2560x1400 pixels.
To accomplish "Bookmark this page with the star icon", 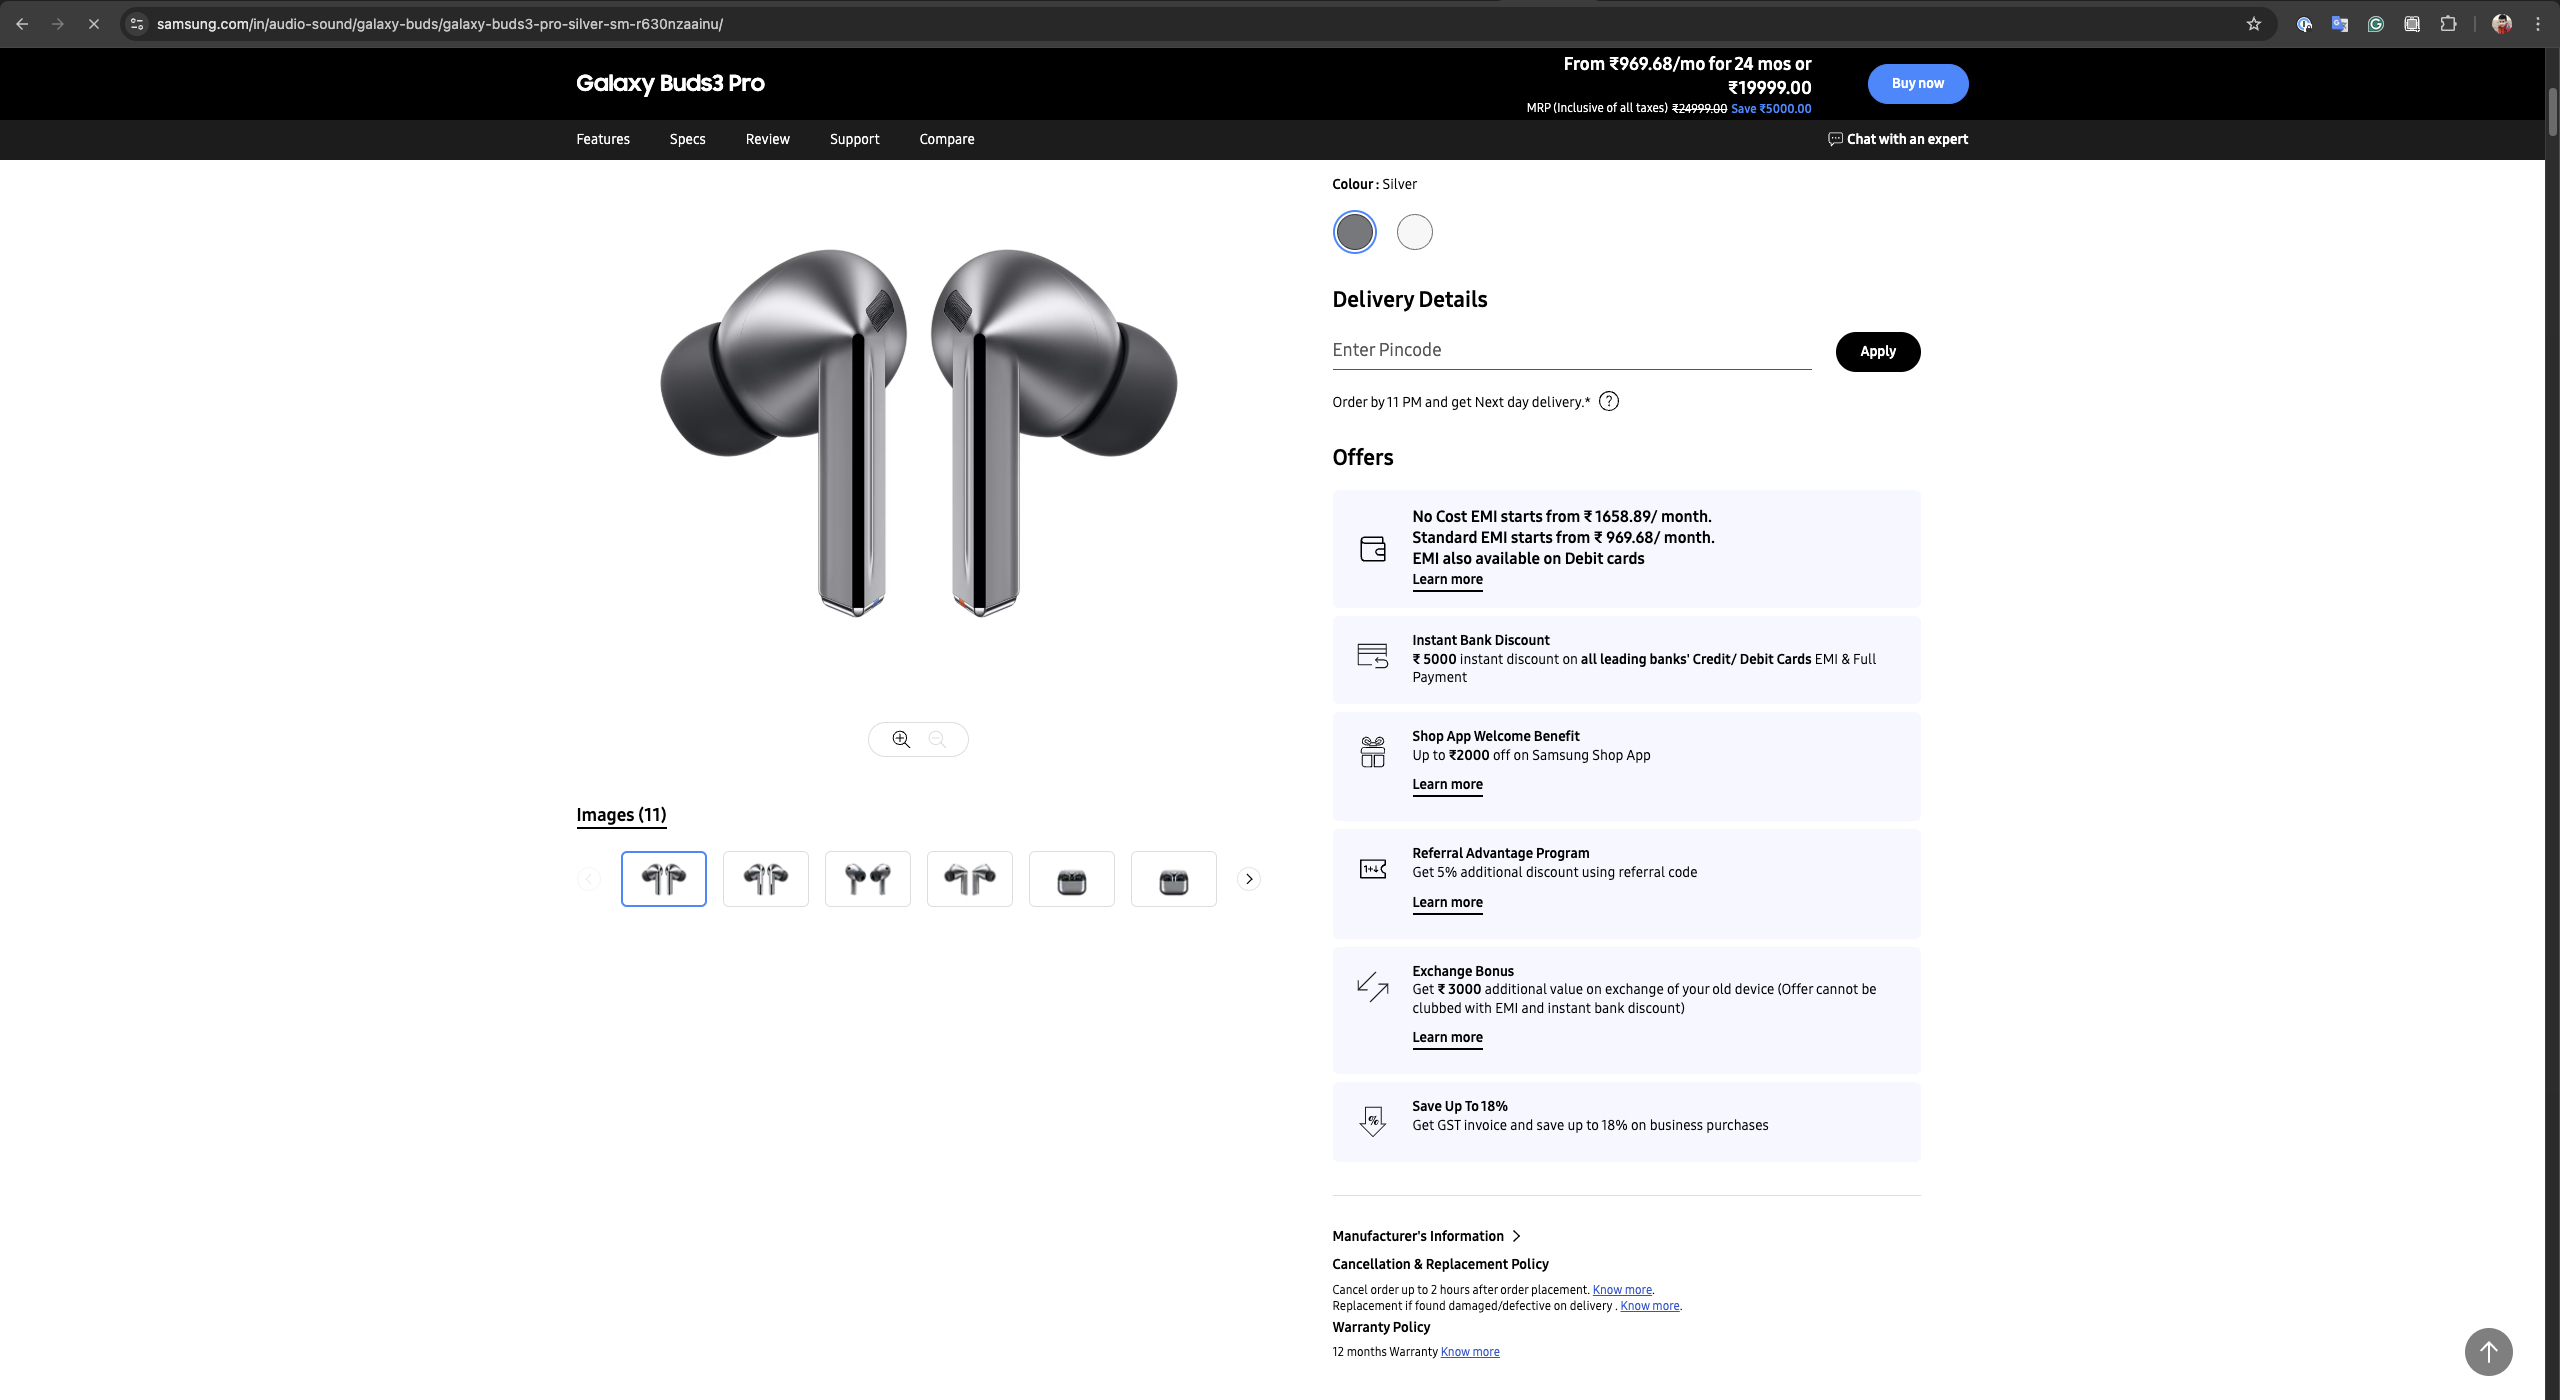I will click(x=2253, y=24).
